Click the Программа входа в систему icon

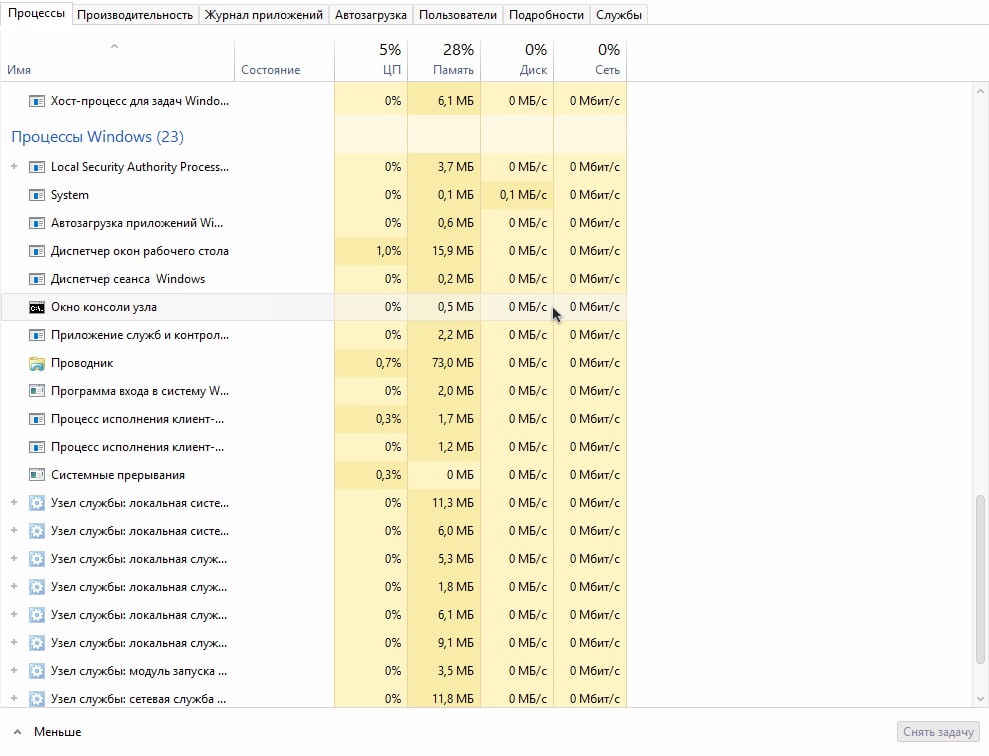tap(37, 391)
